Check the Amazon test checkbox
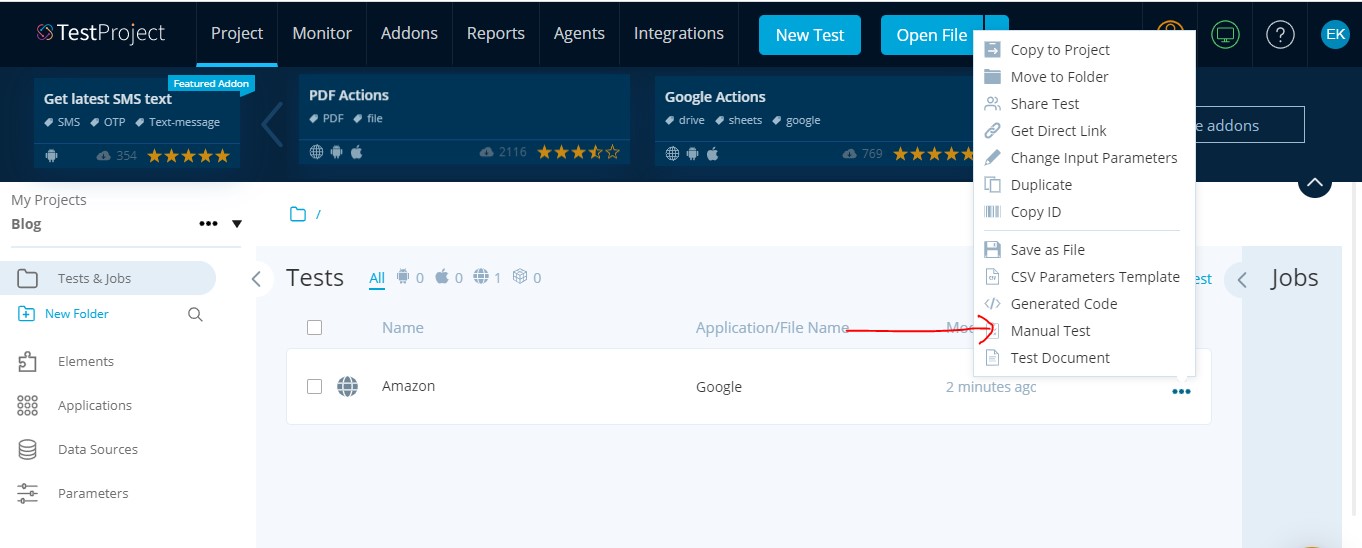The image size is (1362, 548). point(314,387)
